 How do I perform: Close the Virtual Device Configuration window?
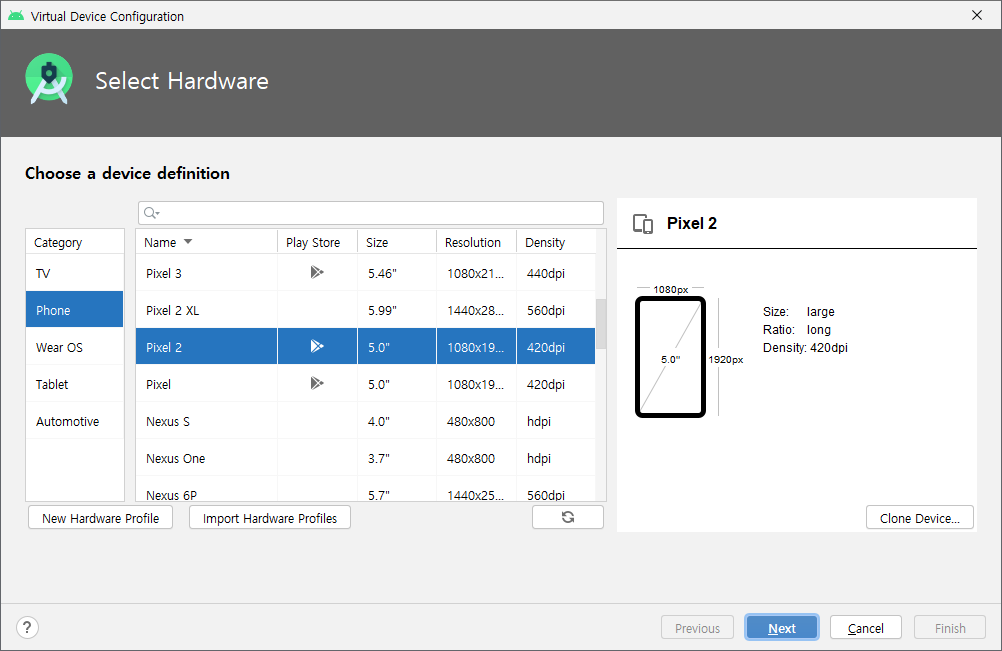click(976, 15)
